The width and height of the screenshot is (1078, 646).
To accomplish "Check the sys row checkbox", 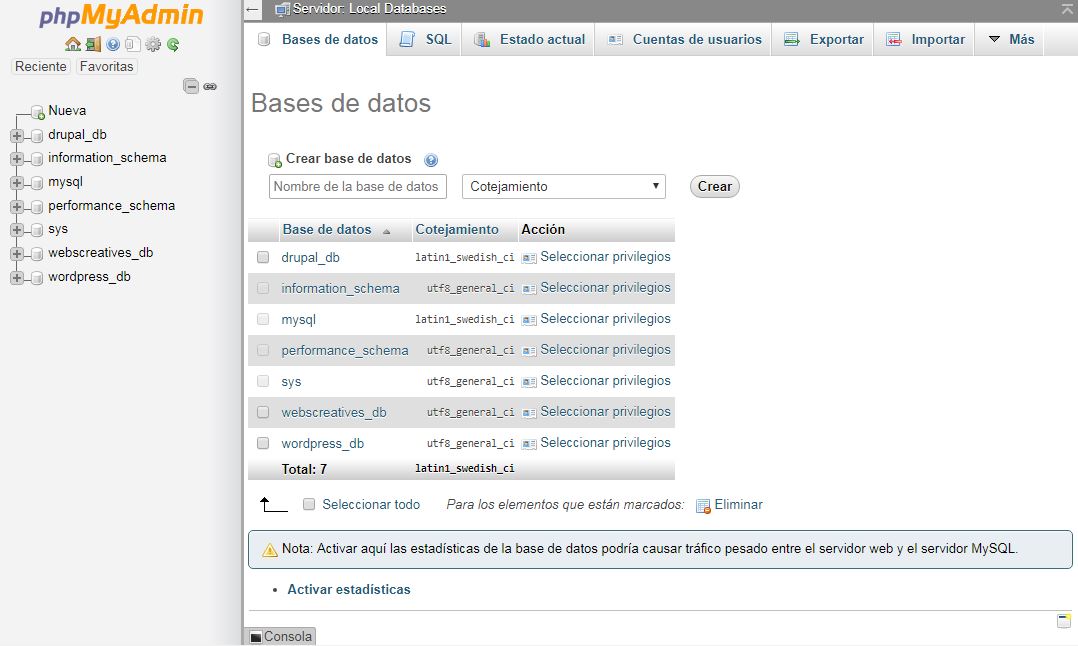I will pyautogui.click(x=263, y=381).
